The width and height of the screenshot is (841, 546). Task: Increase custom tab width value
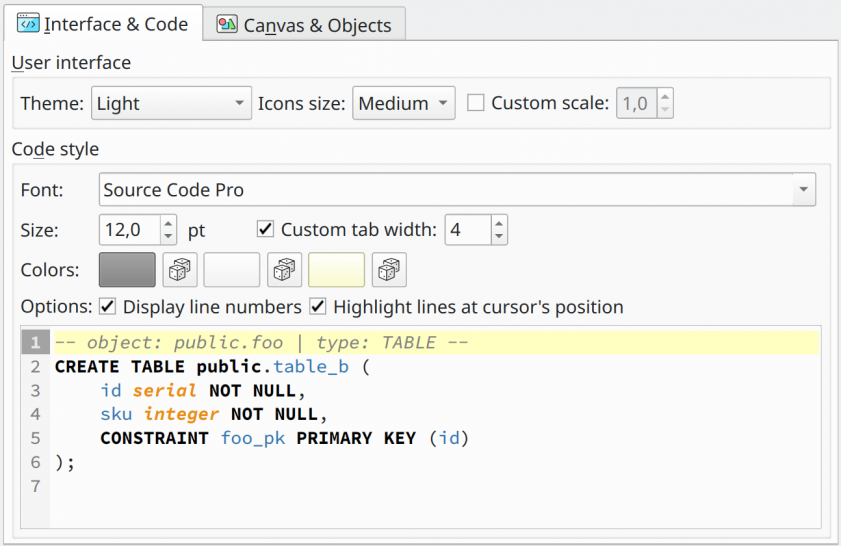(x=499, y=224)
